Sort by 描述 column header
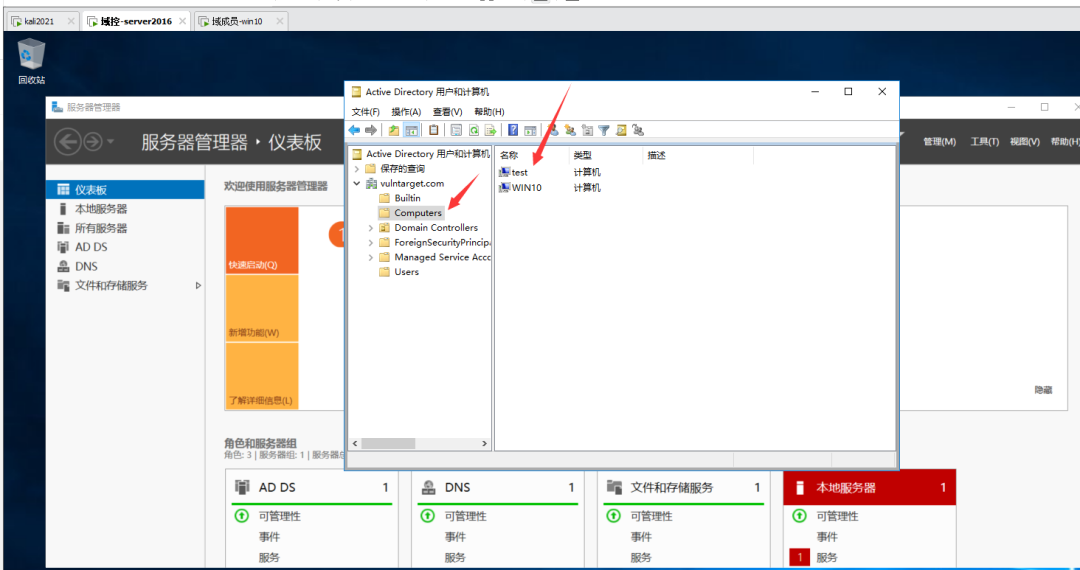Image resolution: width=1080 pixels, height=570 pixels. [698, 156]
